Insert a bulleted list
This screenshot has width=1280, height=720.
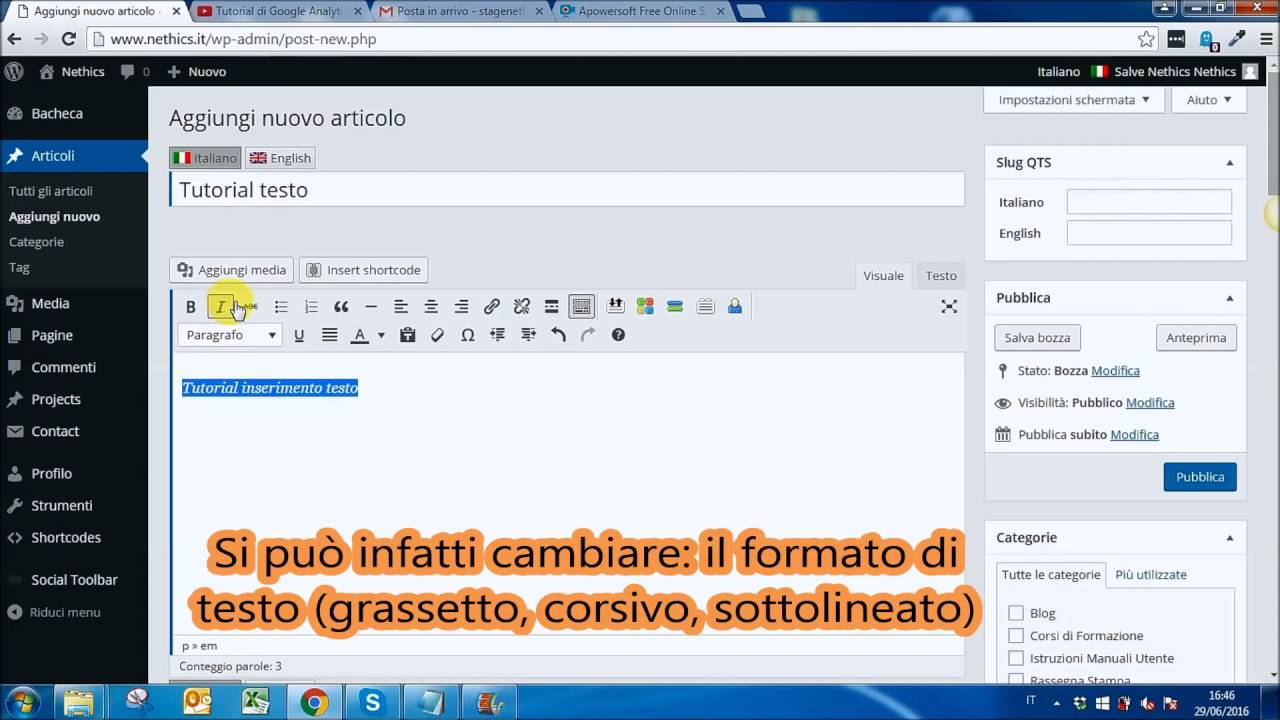281,307
